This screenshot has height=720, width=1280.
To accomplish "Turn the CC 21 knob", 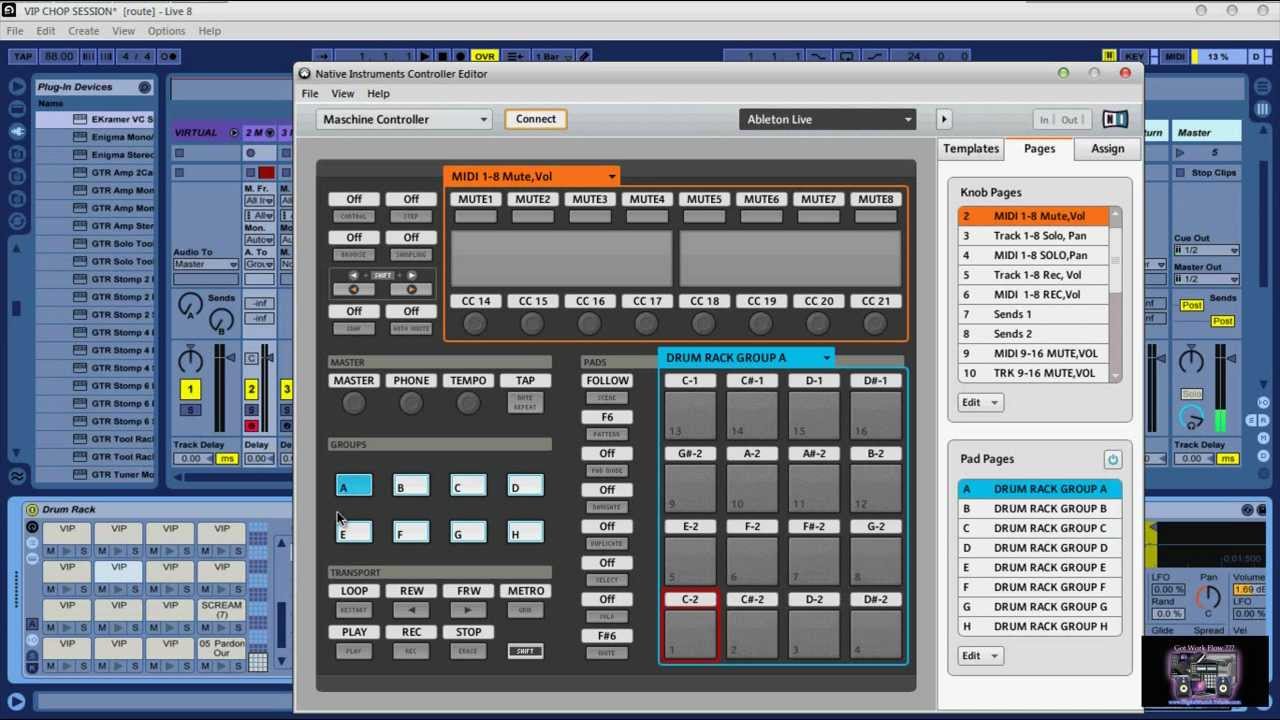I will [875, 323].
